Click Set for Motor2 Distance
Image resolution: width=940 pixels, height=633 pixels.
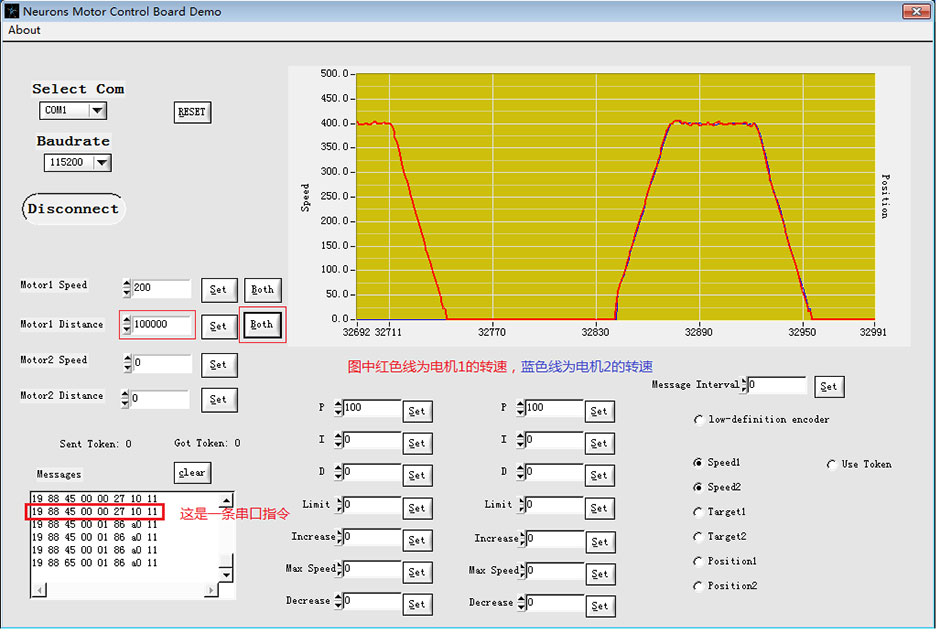pyautogui.click(x=218, y=400)
